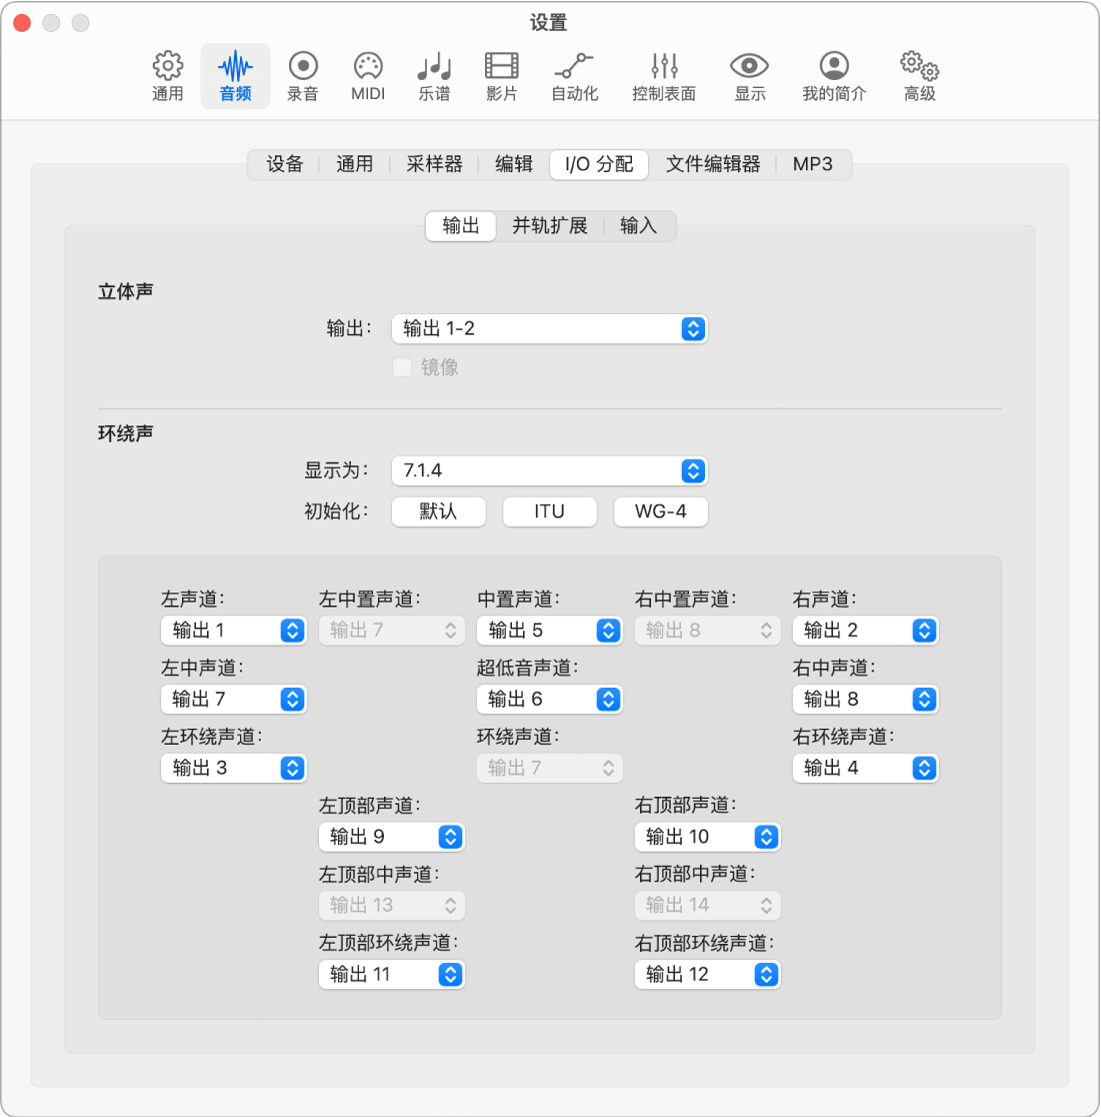Open the 左声道 output dropdown
The image size is (1101, 1117).
[x=234, y=630]
